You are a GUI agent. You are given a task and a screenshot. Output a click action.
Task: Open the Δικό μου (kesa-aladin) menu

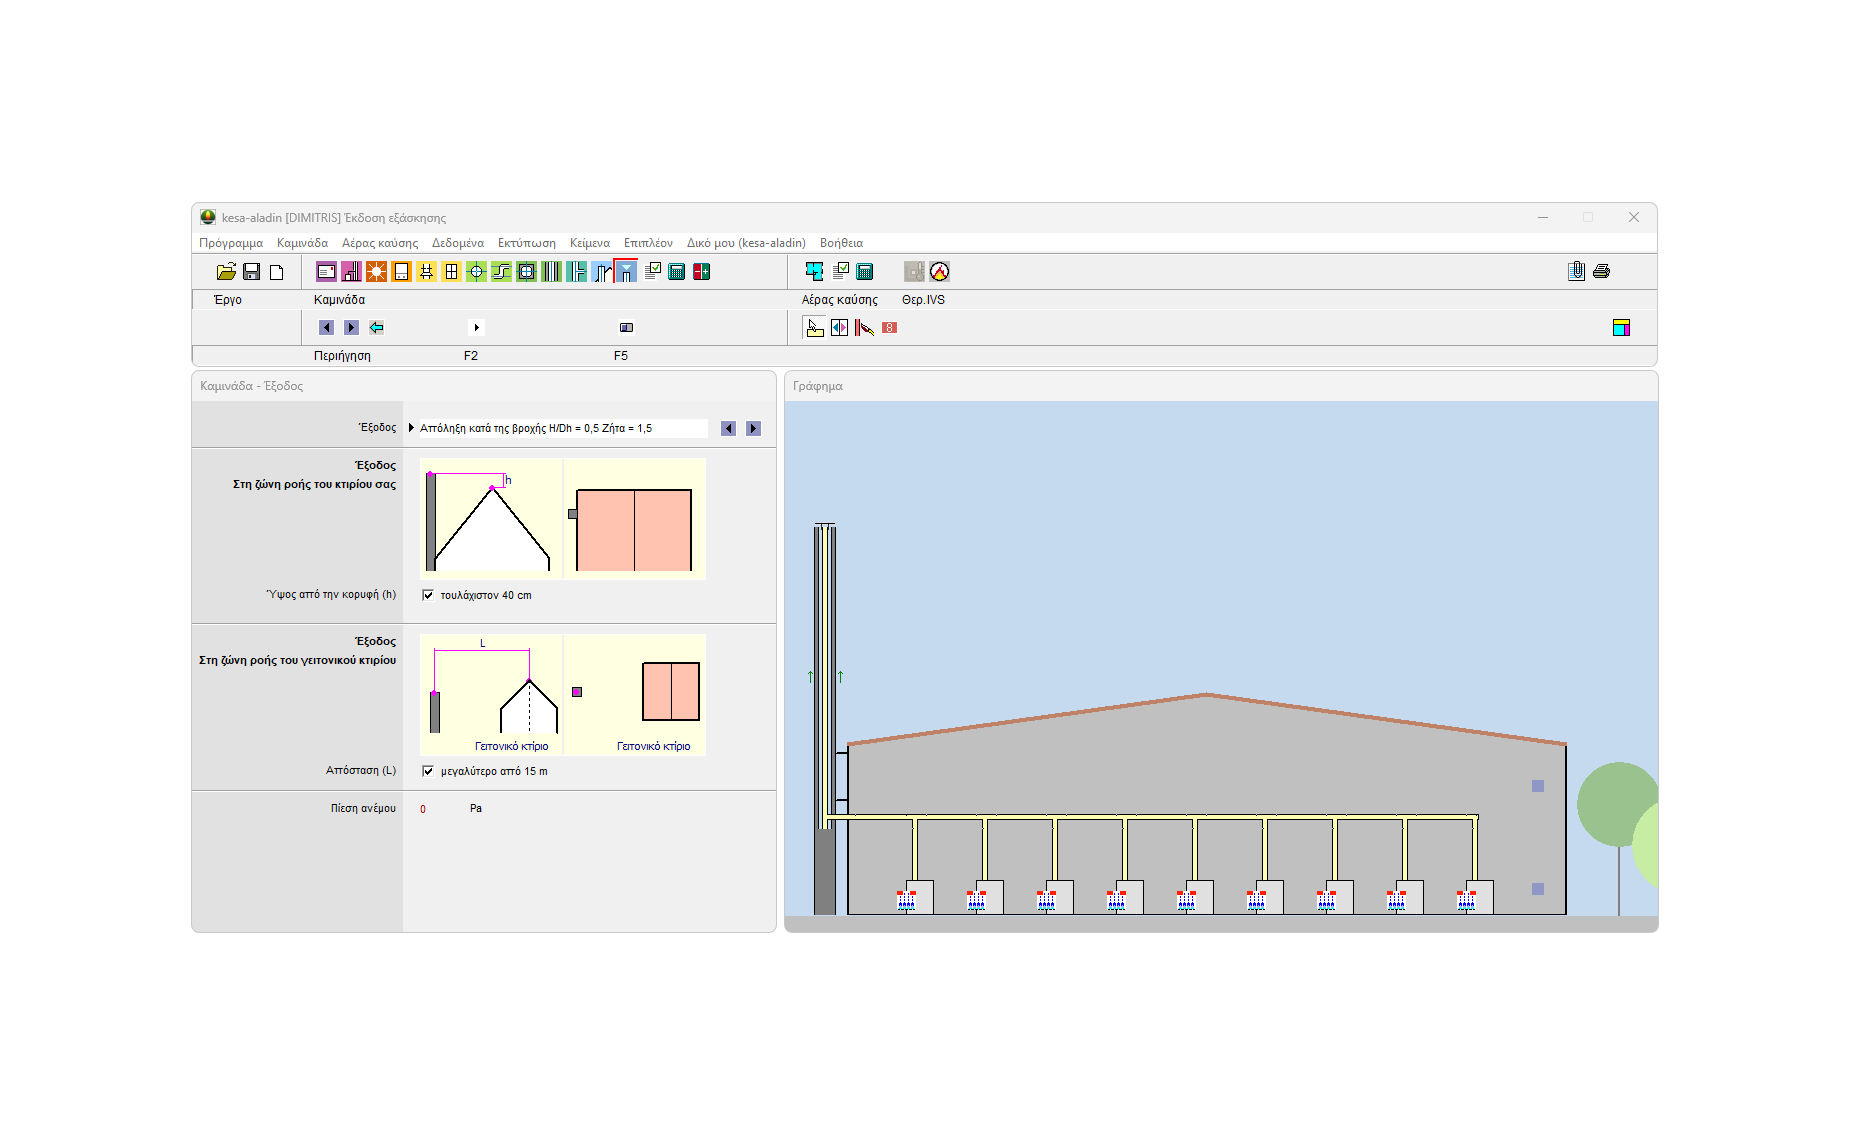pyautogui.click(x=746, y=243)
